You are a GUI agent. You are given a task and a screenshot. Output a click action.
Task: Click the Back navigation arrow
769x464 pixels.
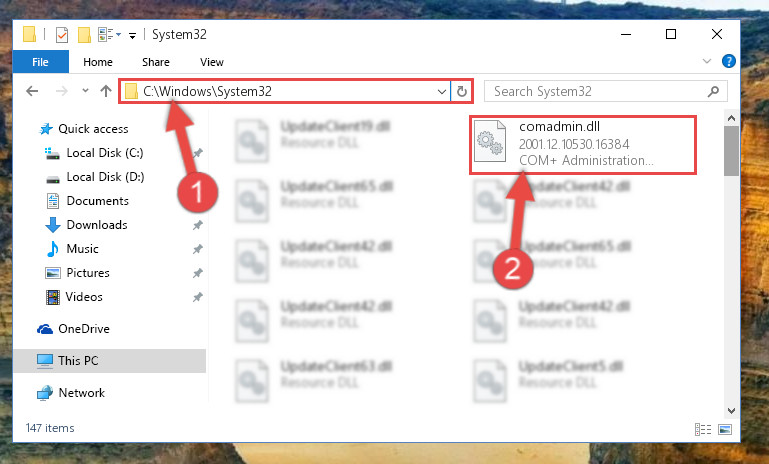click(x=32, y=91)
